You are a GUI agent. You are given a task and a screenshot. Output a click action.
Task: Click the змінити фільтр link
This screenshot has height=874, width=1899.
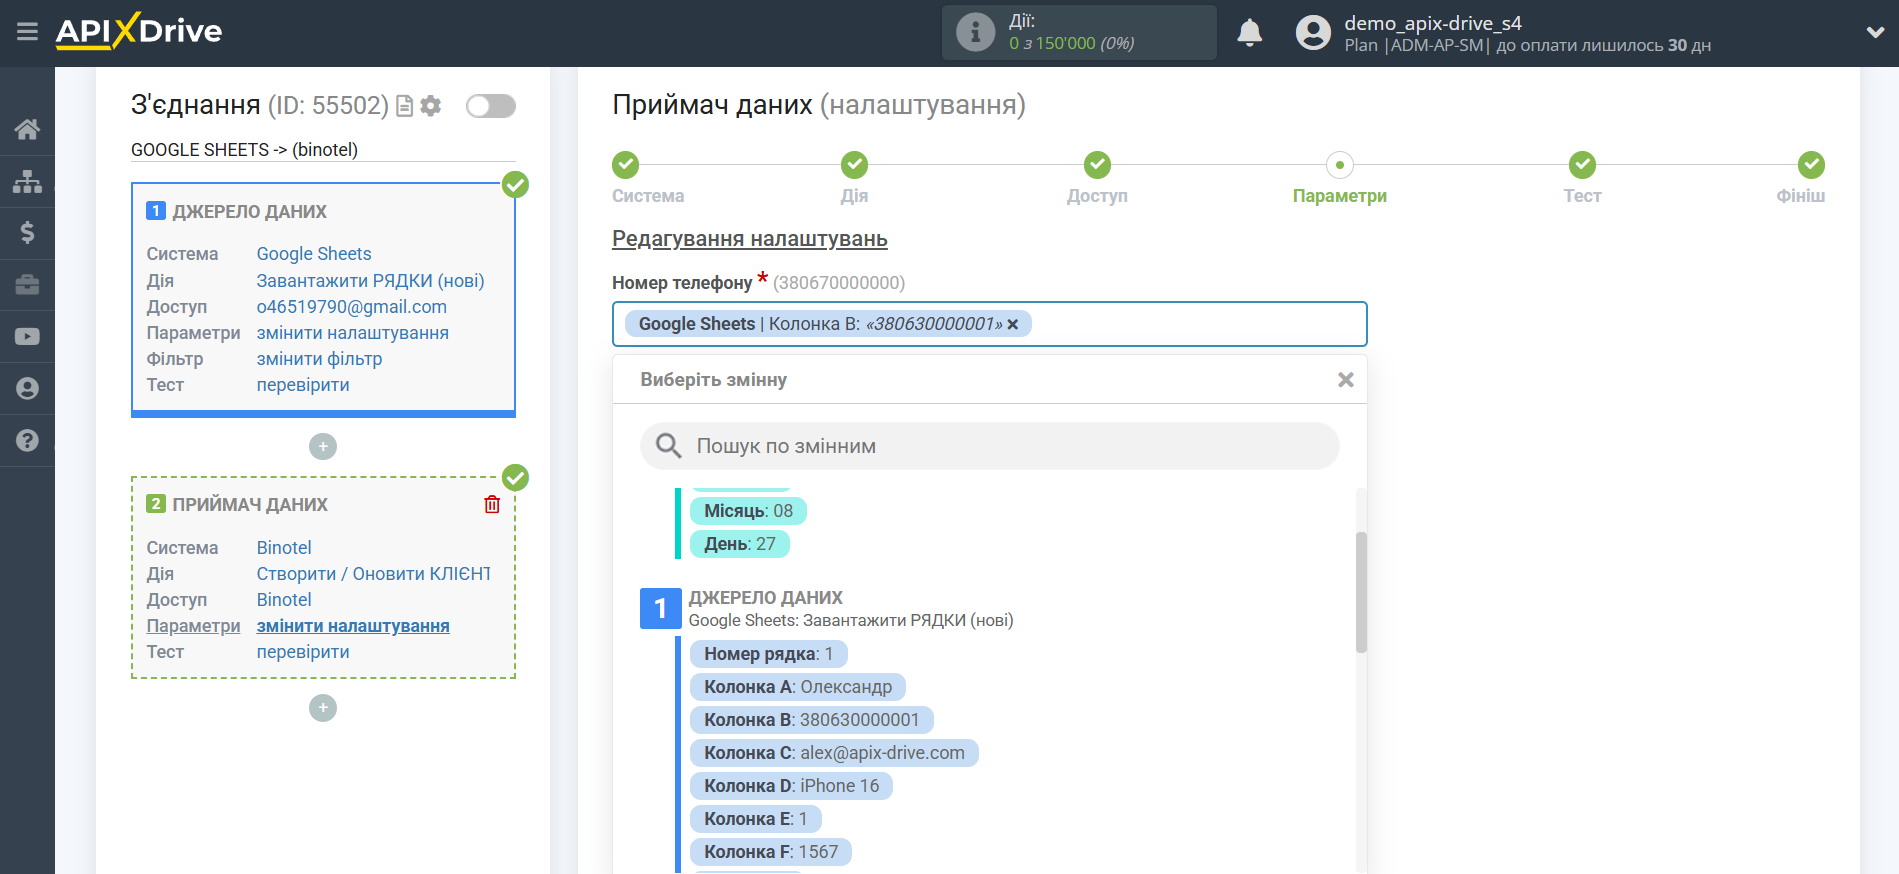[319, 359]
